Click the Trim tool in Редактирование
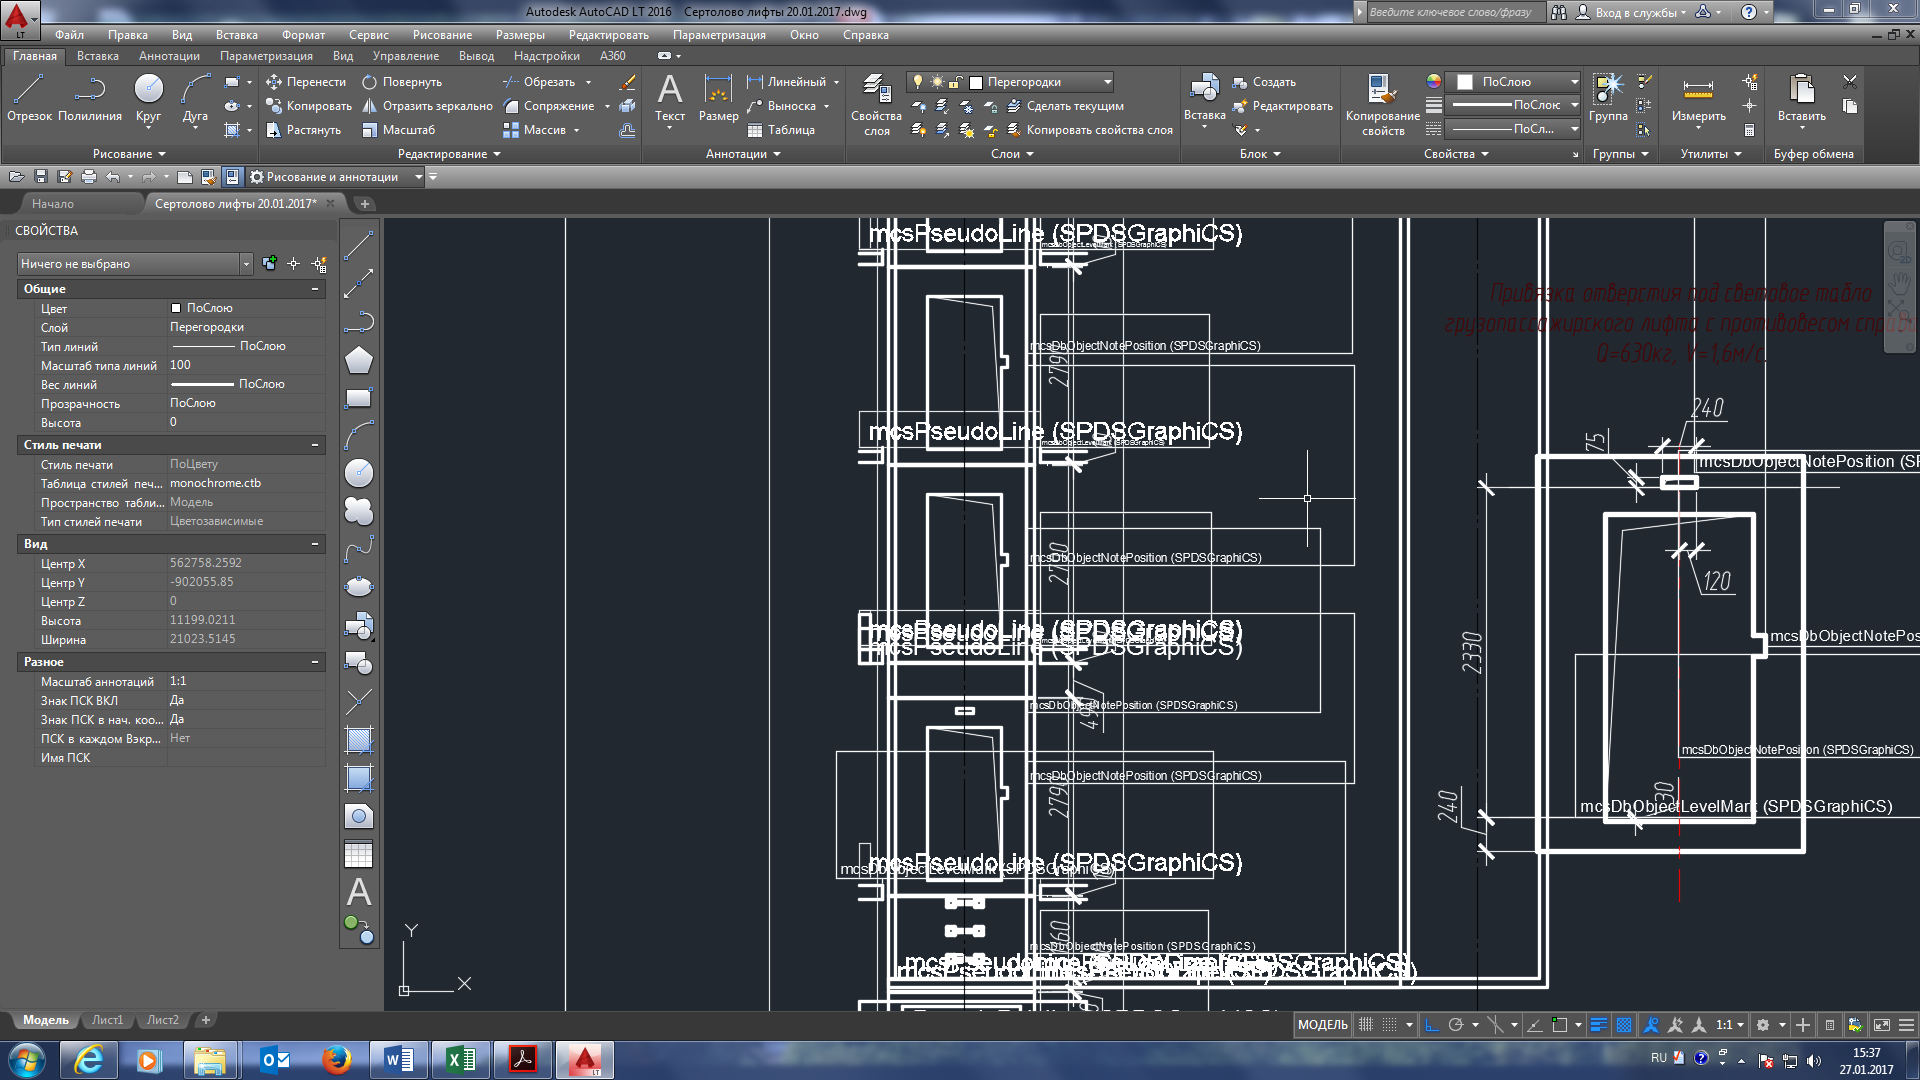 coord(535,82)
